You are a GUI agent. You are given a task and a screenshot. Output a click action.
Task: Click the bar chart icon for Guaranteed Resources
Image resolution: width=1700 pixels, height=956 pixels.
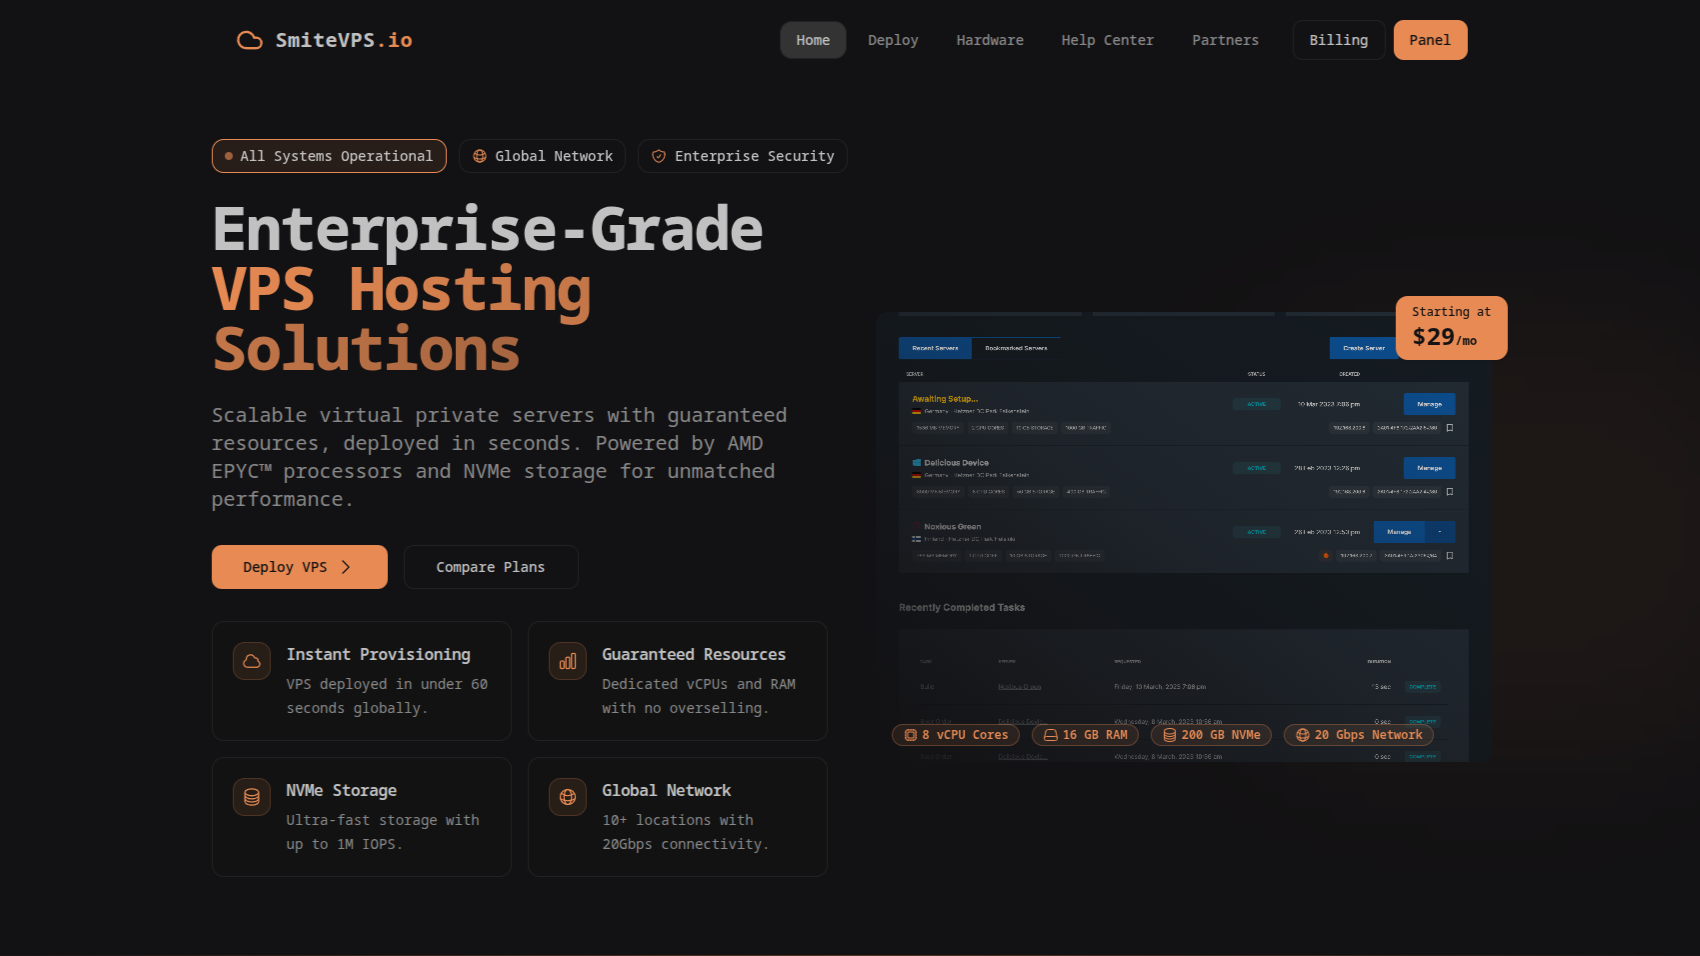coord(568,661)
